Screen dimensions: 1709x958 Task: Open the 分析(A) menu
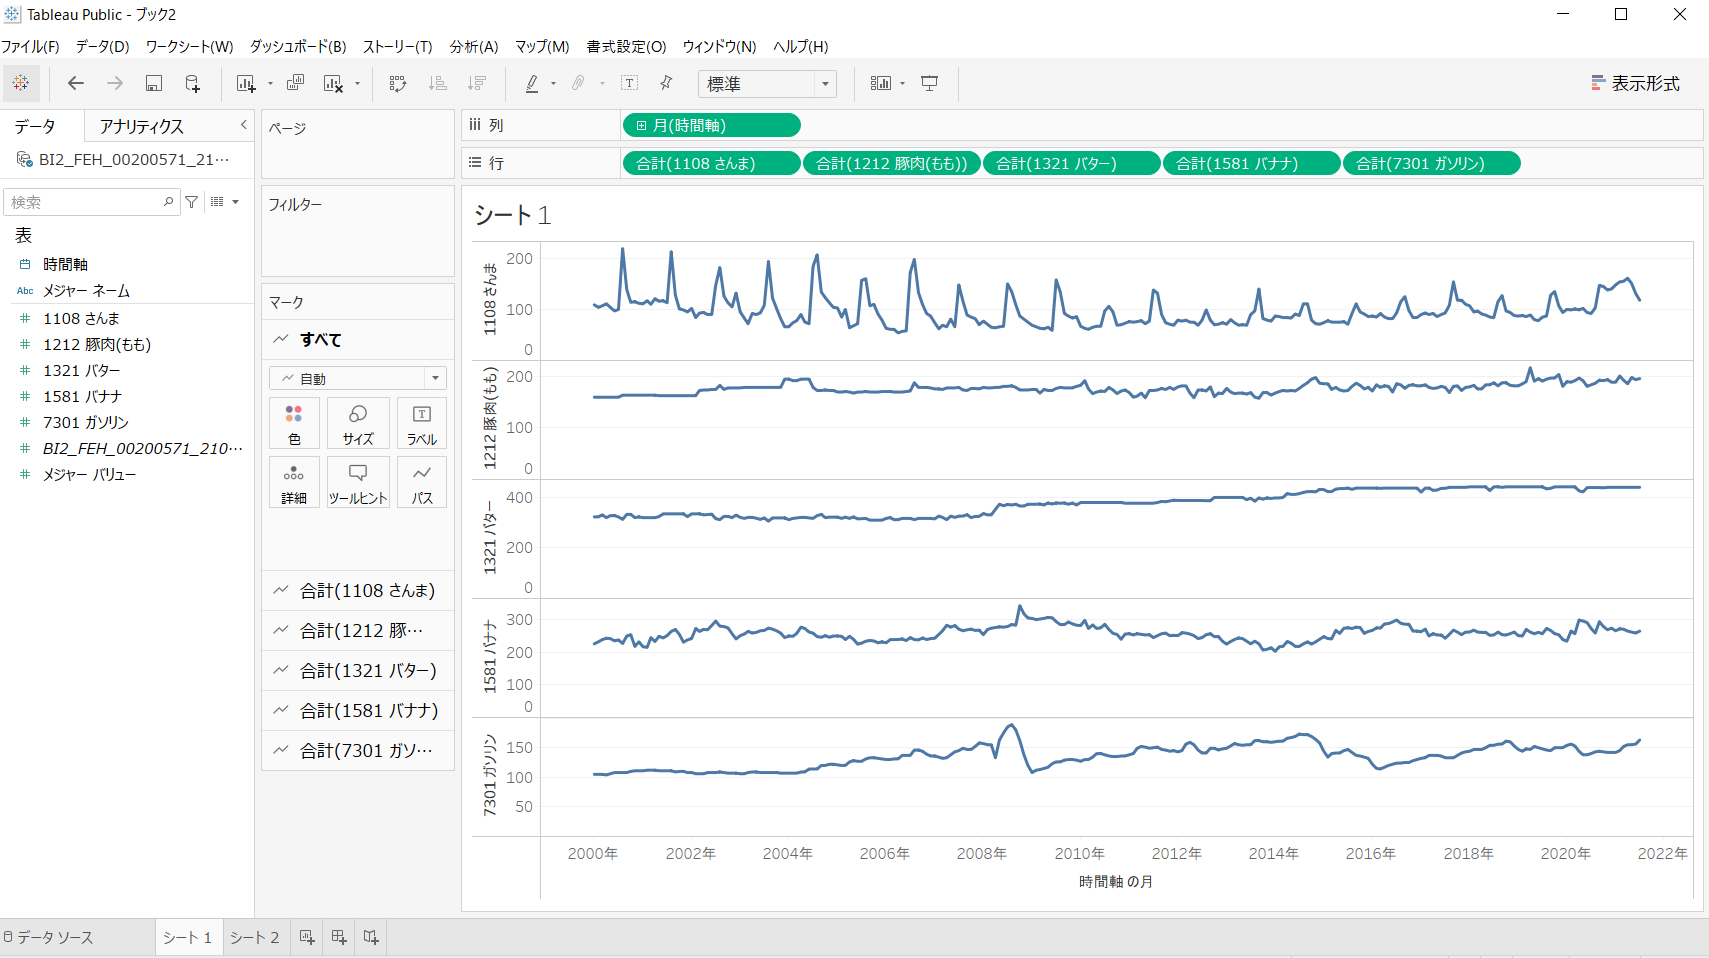pyautogui.click(x=474, y=47)
